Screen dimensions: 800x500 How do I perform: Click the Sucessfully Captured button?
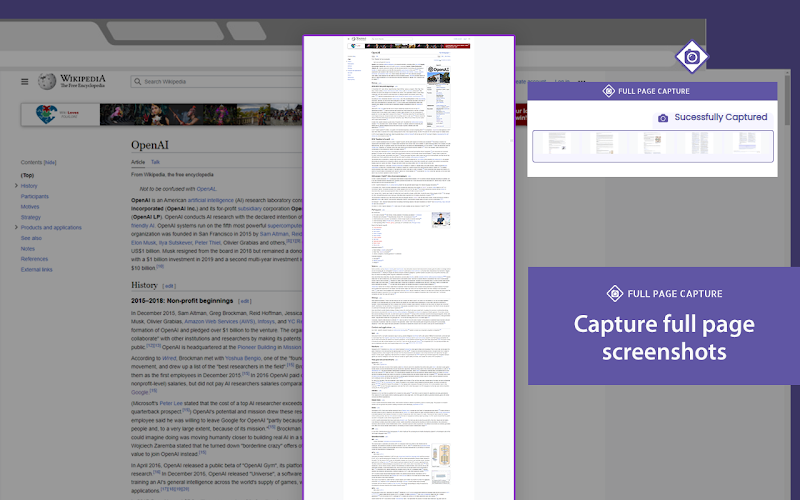click(x=713, y=117)
